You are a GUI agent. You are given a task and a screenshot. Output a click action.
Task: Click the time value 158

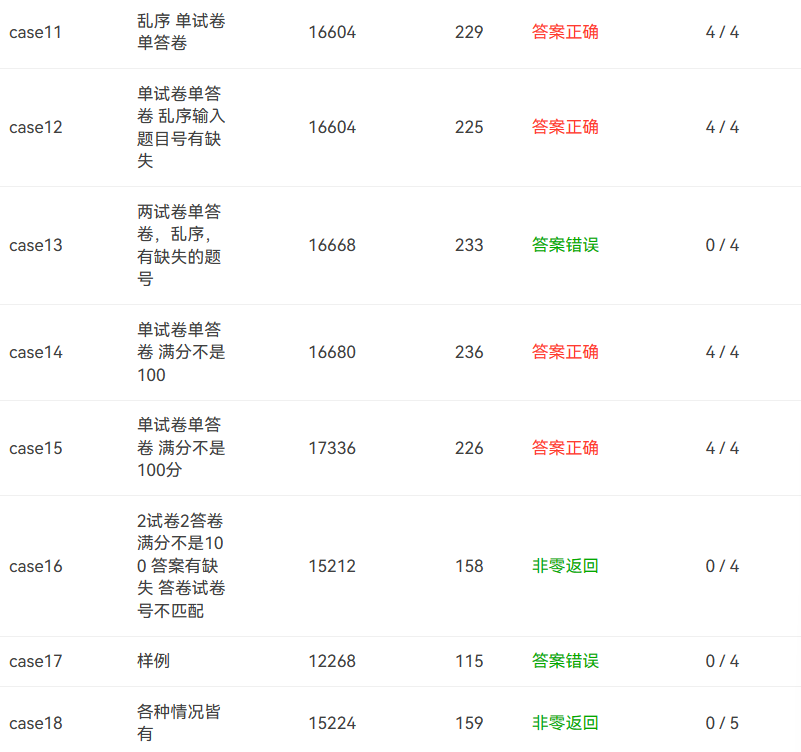469,566
